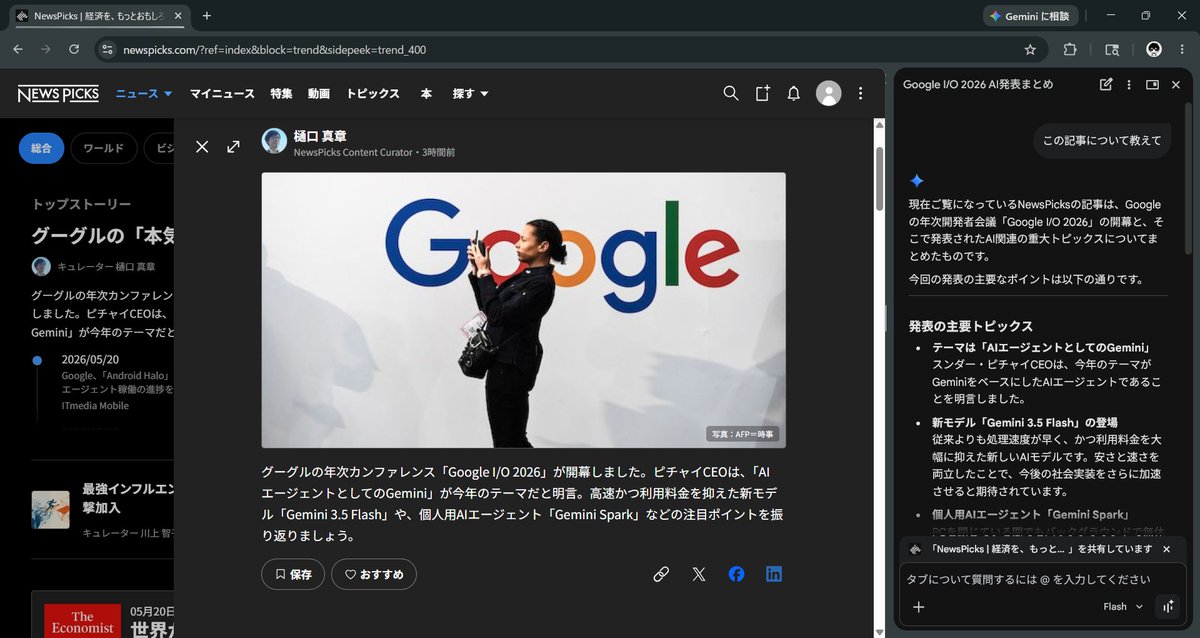Start a new chat in the Gemini panel
Image resolution: width=1200 pixels, height=638 pixels.
(1106, 85)
